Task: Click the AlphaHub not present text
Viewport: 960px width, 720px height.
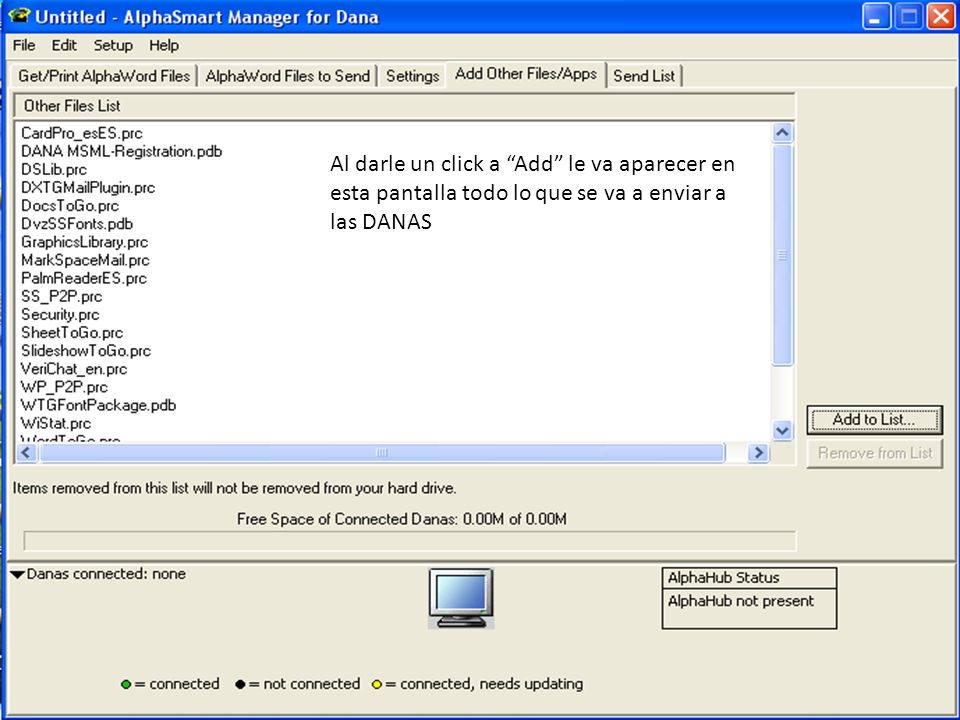Action: [x=741, y=601]
